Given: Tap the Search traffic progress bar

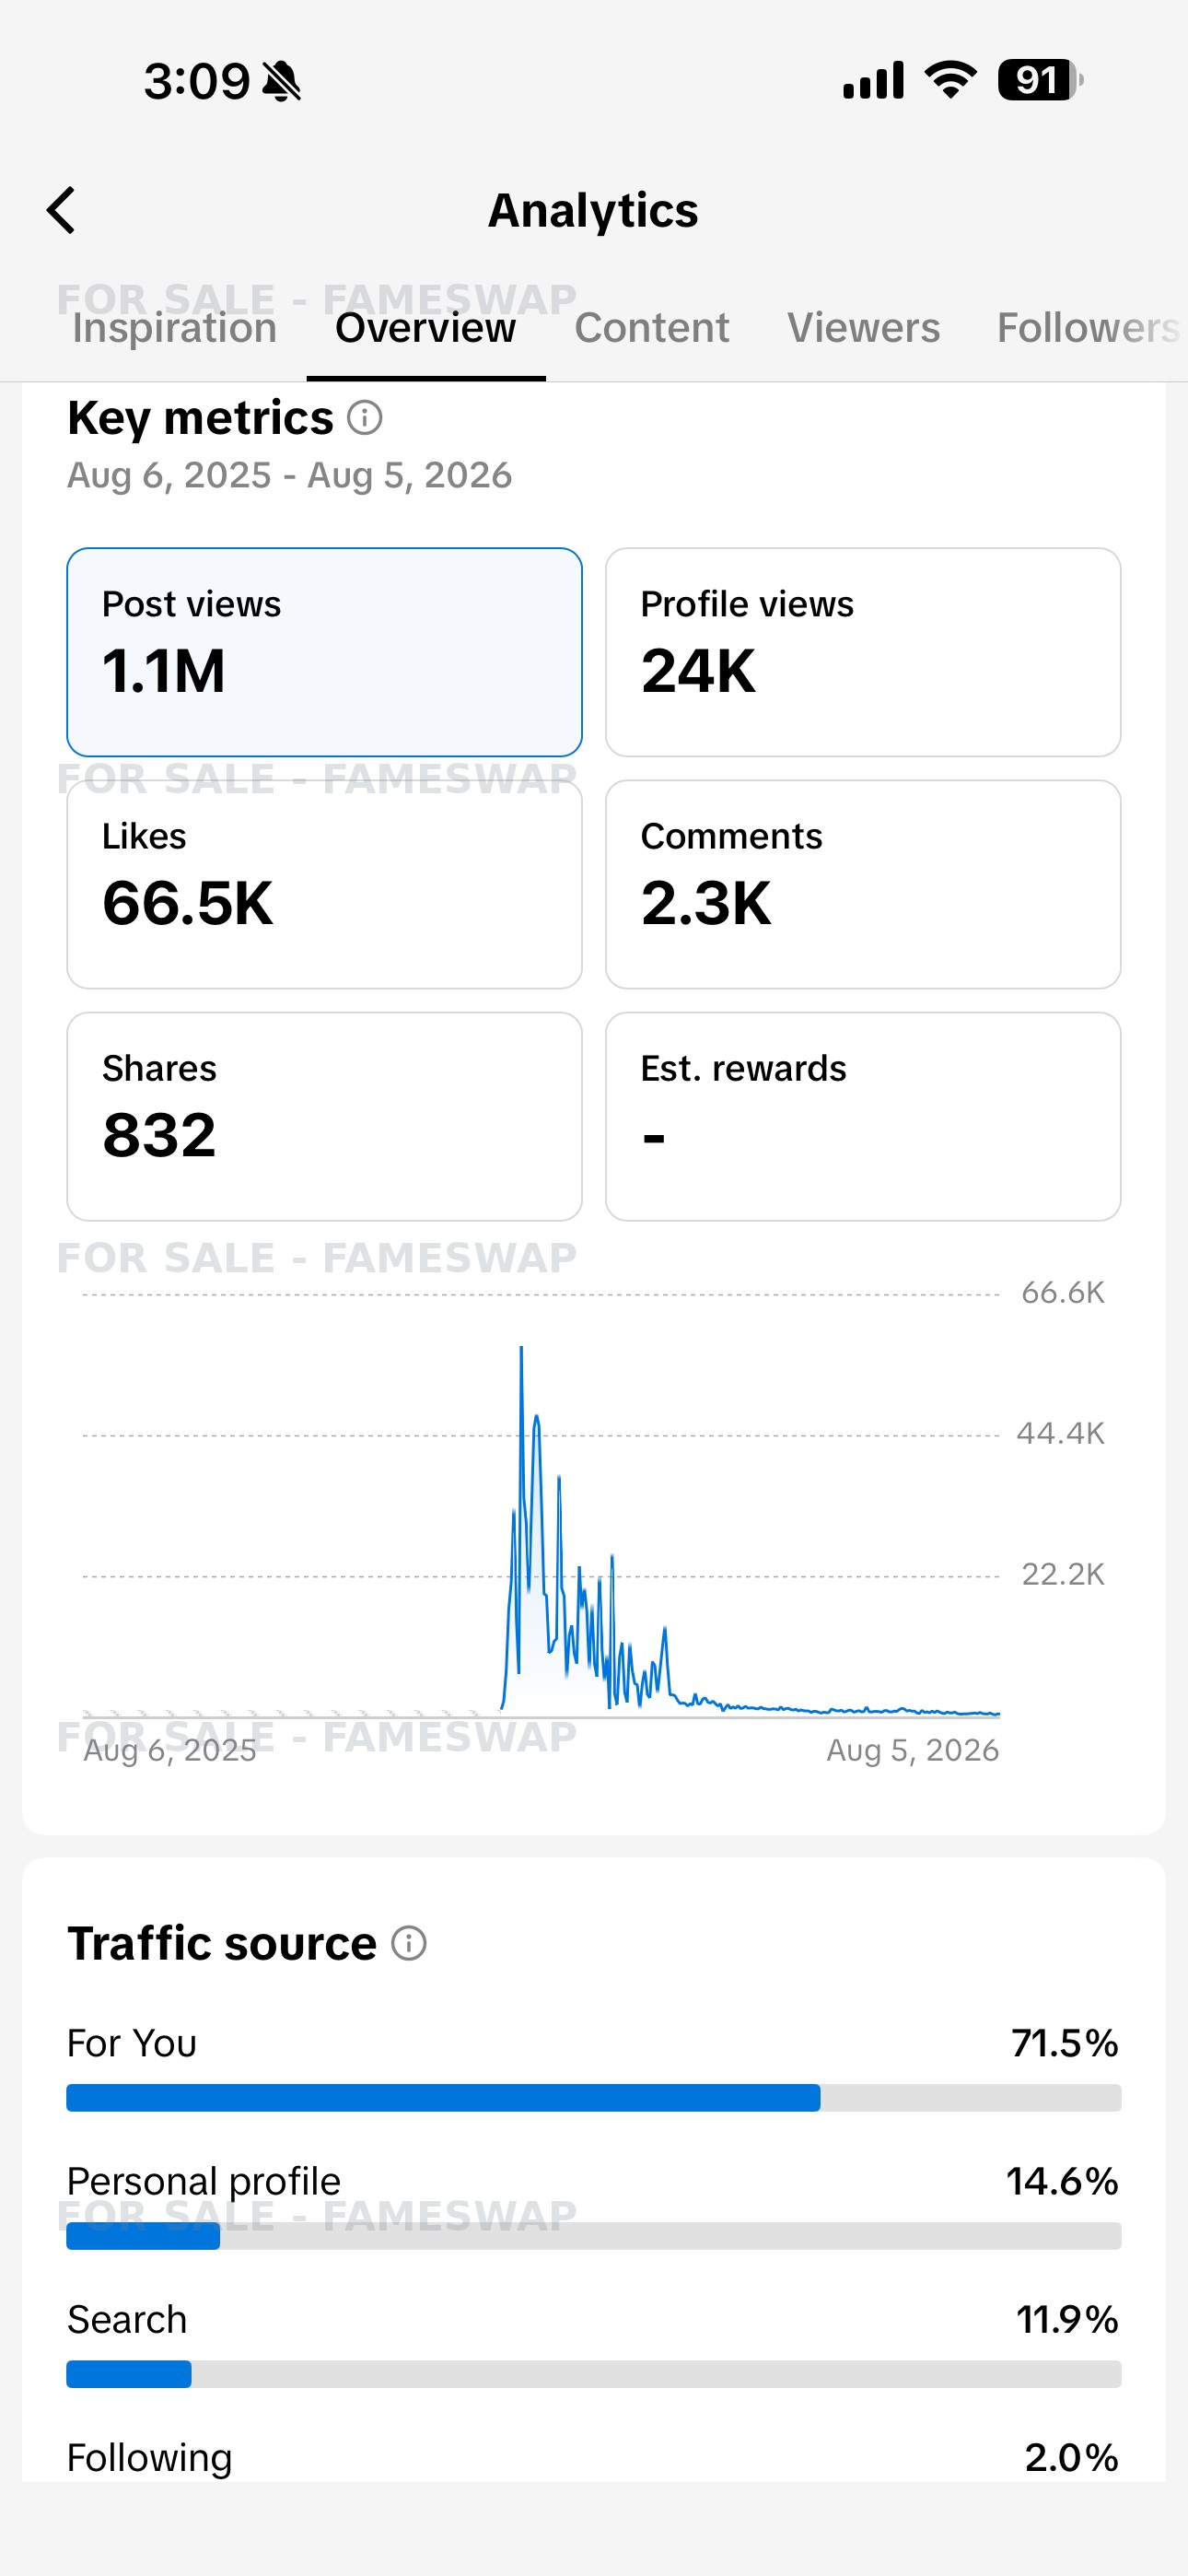Looking at the screenshot, I should (594, 2374).
